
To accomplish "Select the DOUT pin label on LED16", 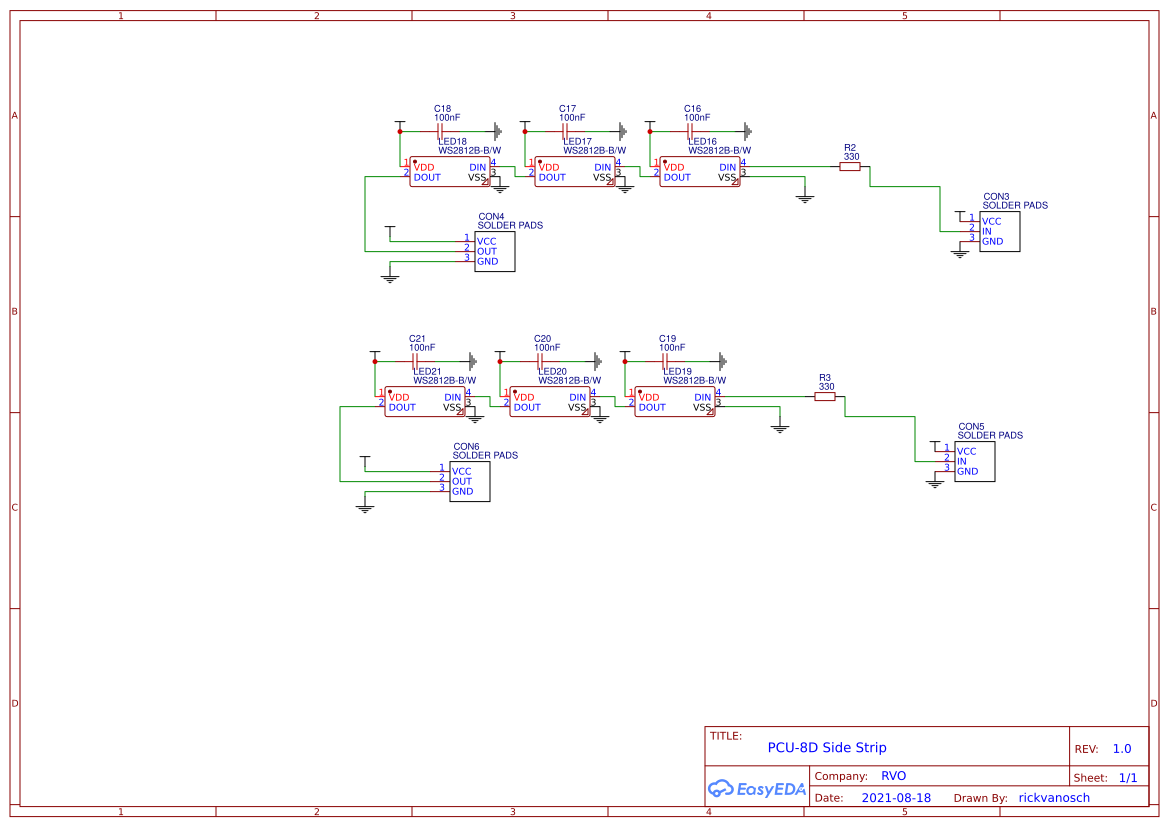I will coord(676,177).
